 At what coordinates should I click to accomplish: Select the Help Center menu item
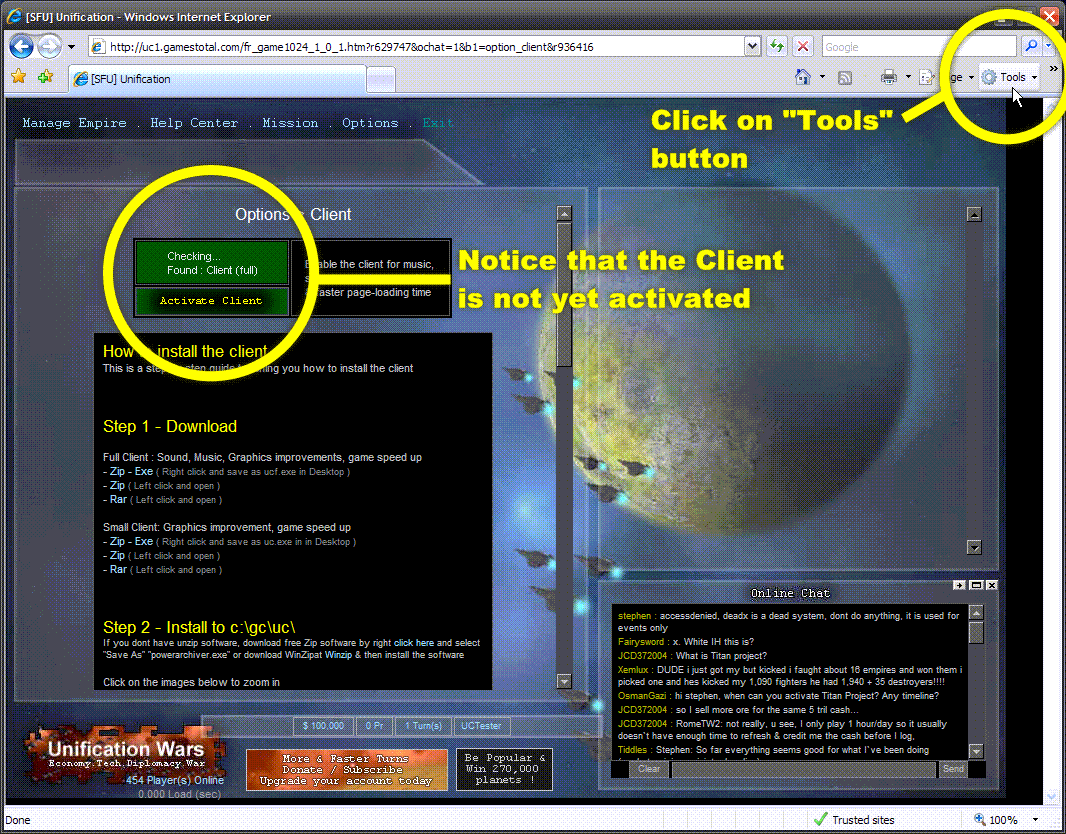point(194,123)
